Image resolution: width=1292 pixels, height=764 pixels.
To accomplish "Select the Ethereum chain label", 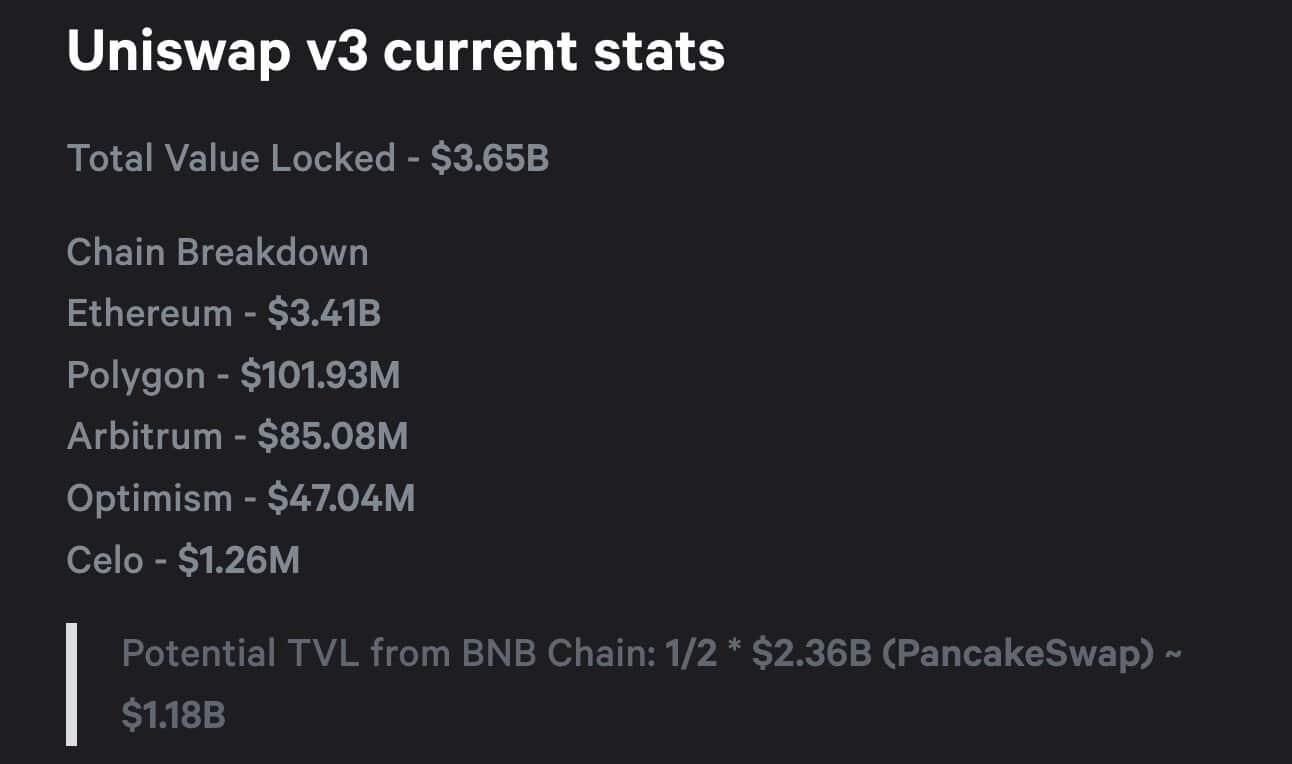I will pyautogui.click(x=149, y=314).
